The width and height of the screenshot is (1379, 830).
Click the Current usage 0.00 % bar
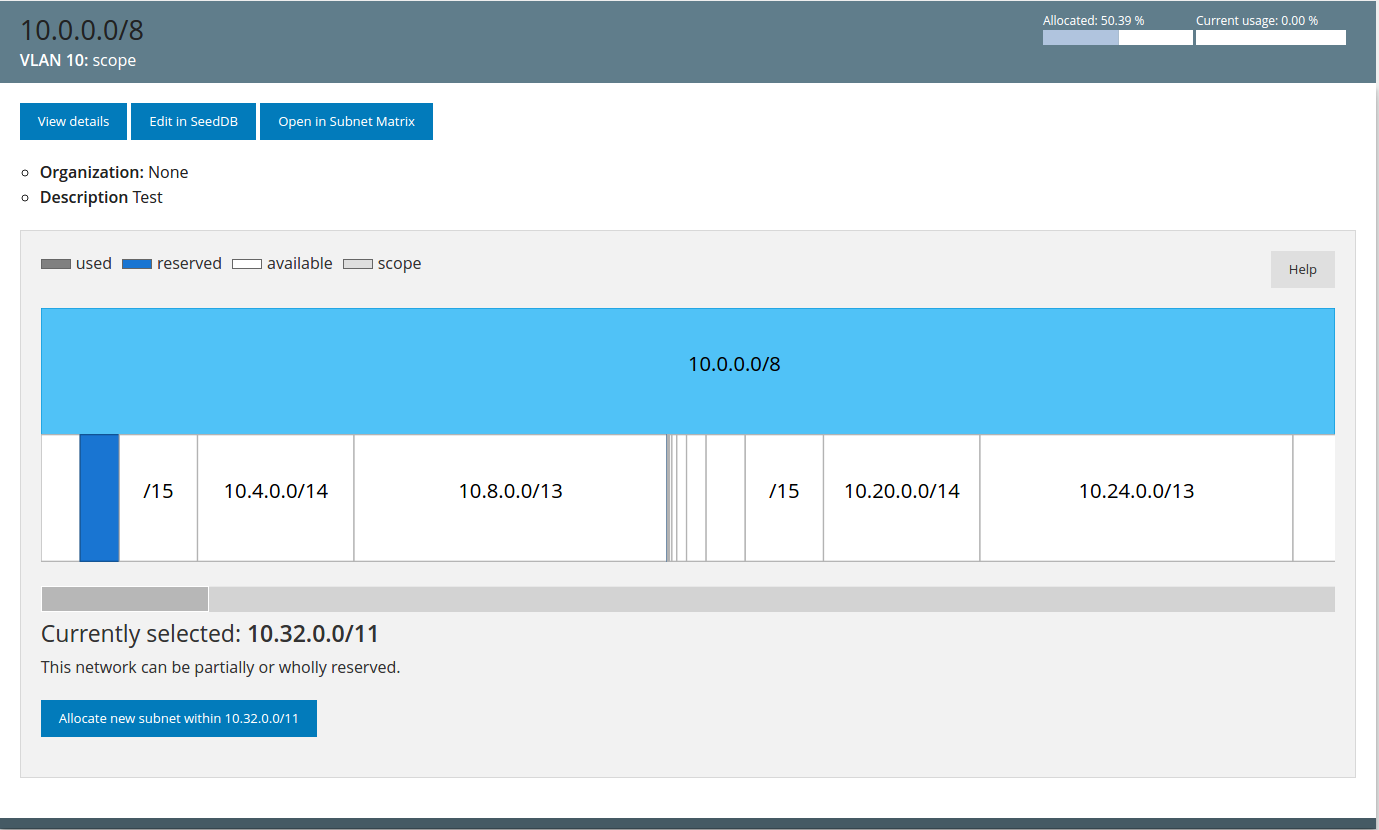(x=1270, y=38)
